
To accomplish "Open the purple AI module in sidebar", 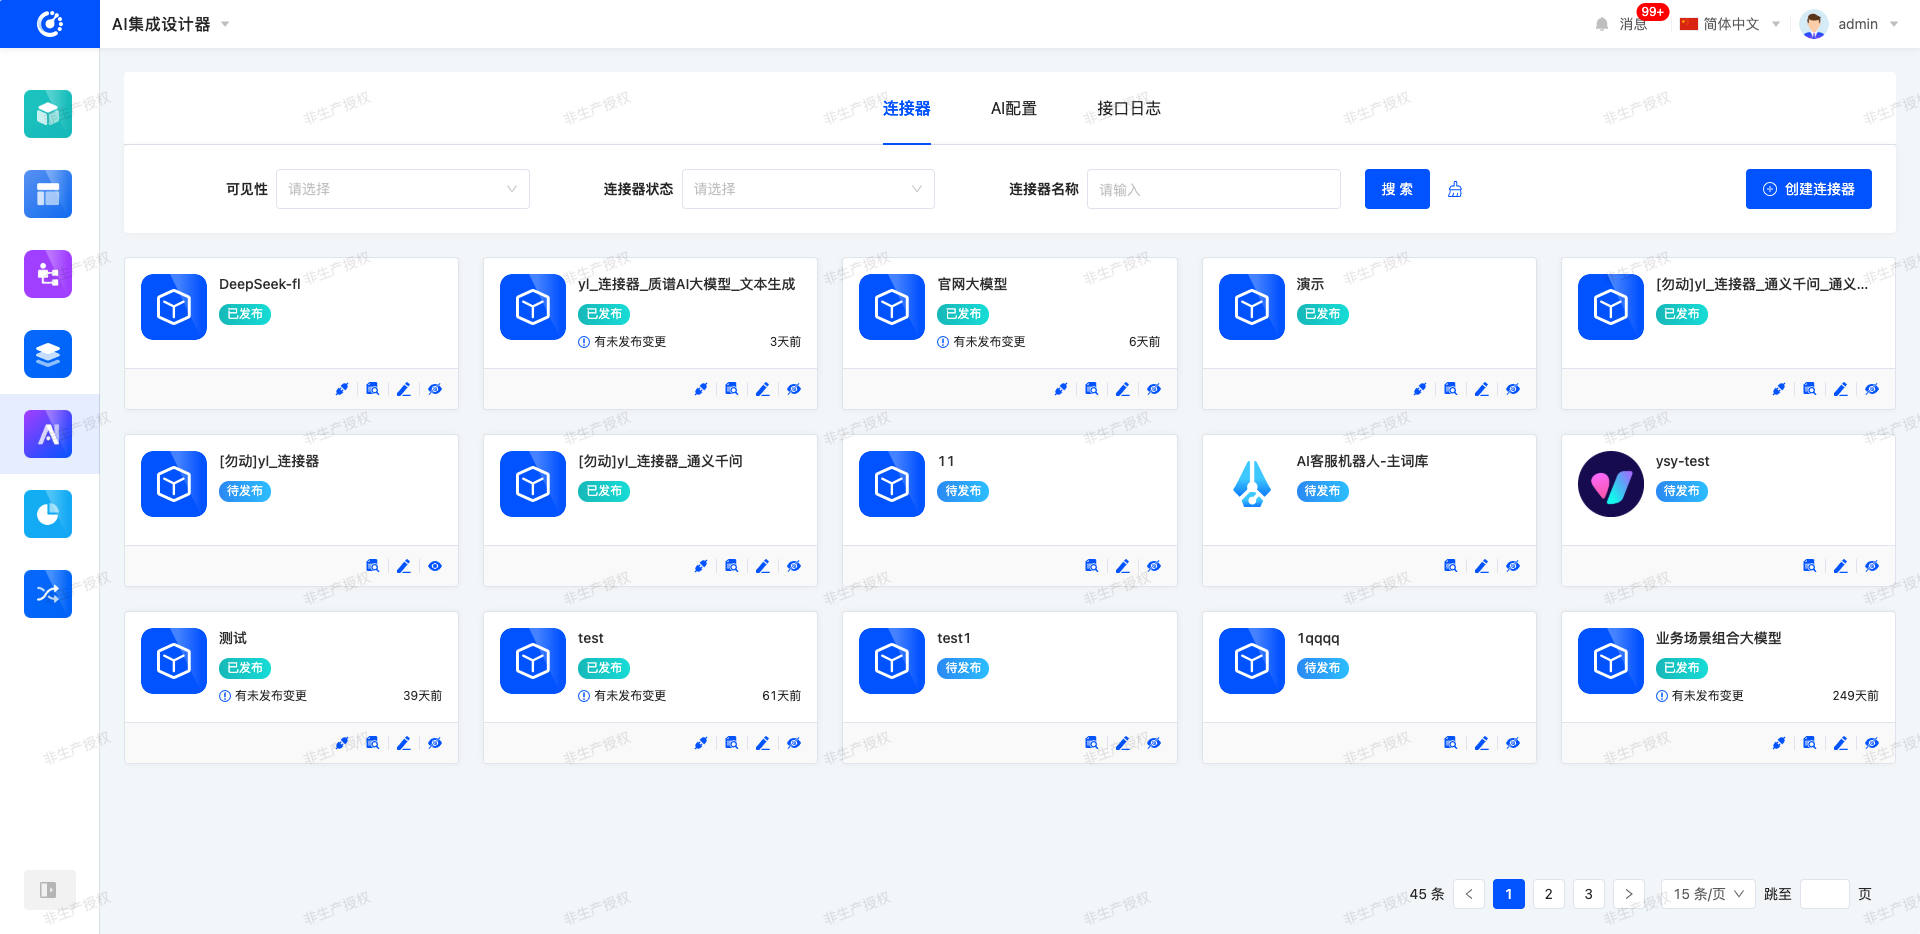I will click(x=48, y=434).
